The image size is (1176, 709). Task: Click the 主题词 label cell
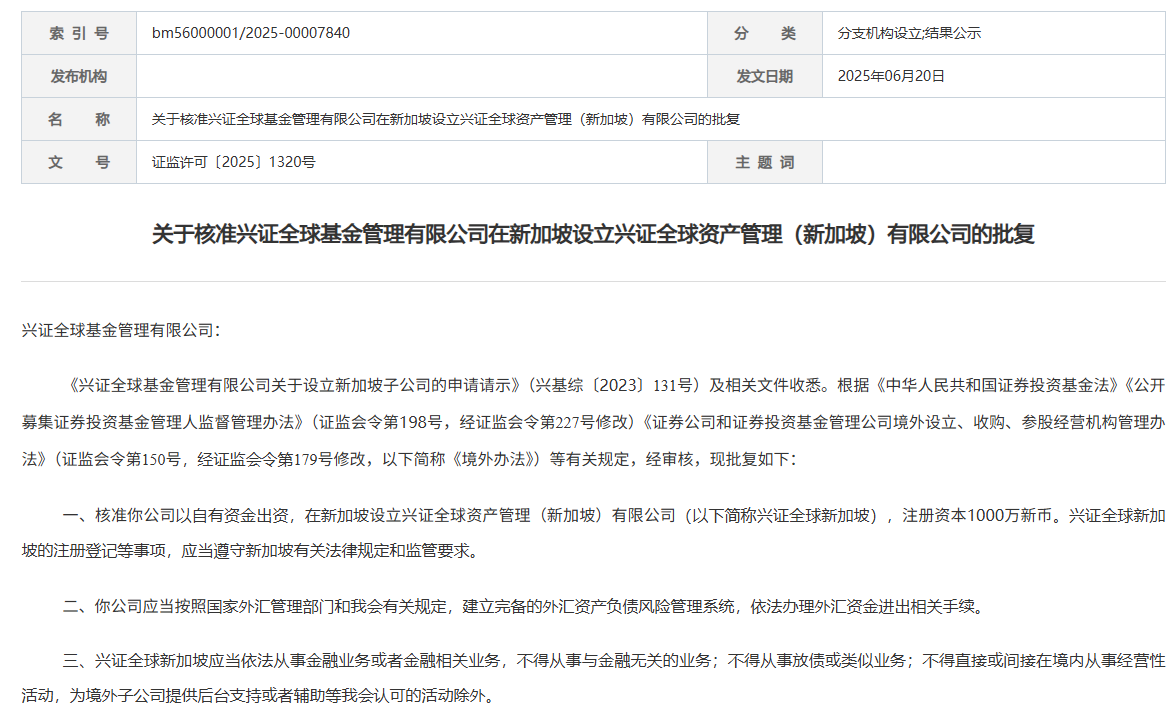764,162
